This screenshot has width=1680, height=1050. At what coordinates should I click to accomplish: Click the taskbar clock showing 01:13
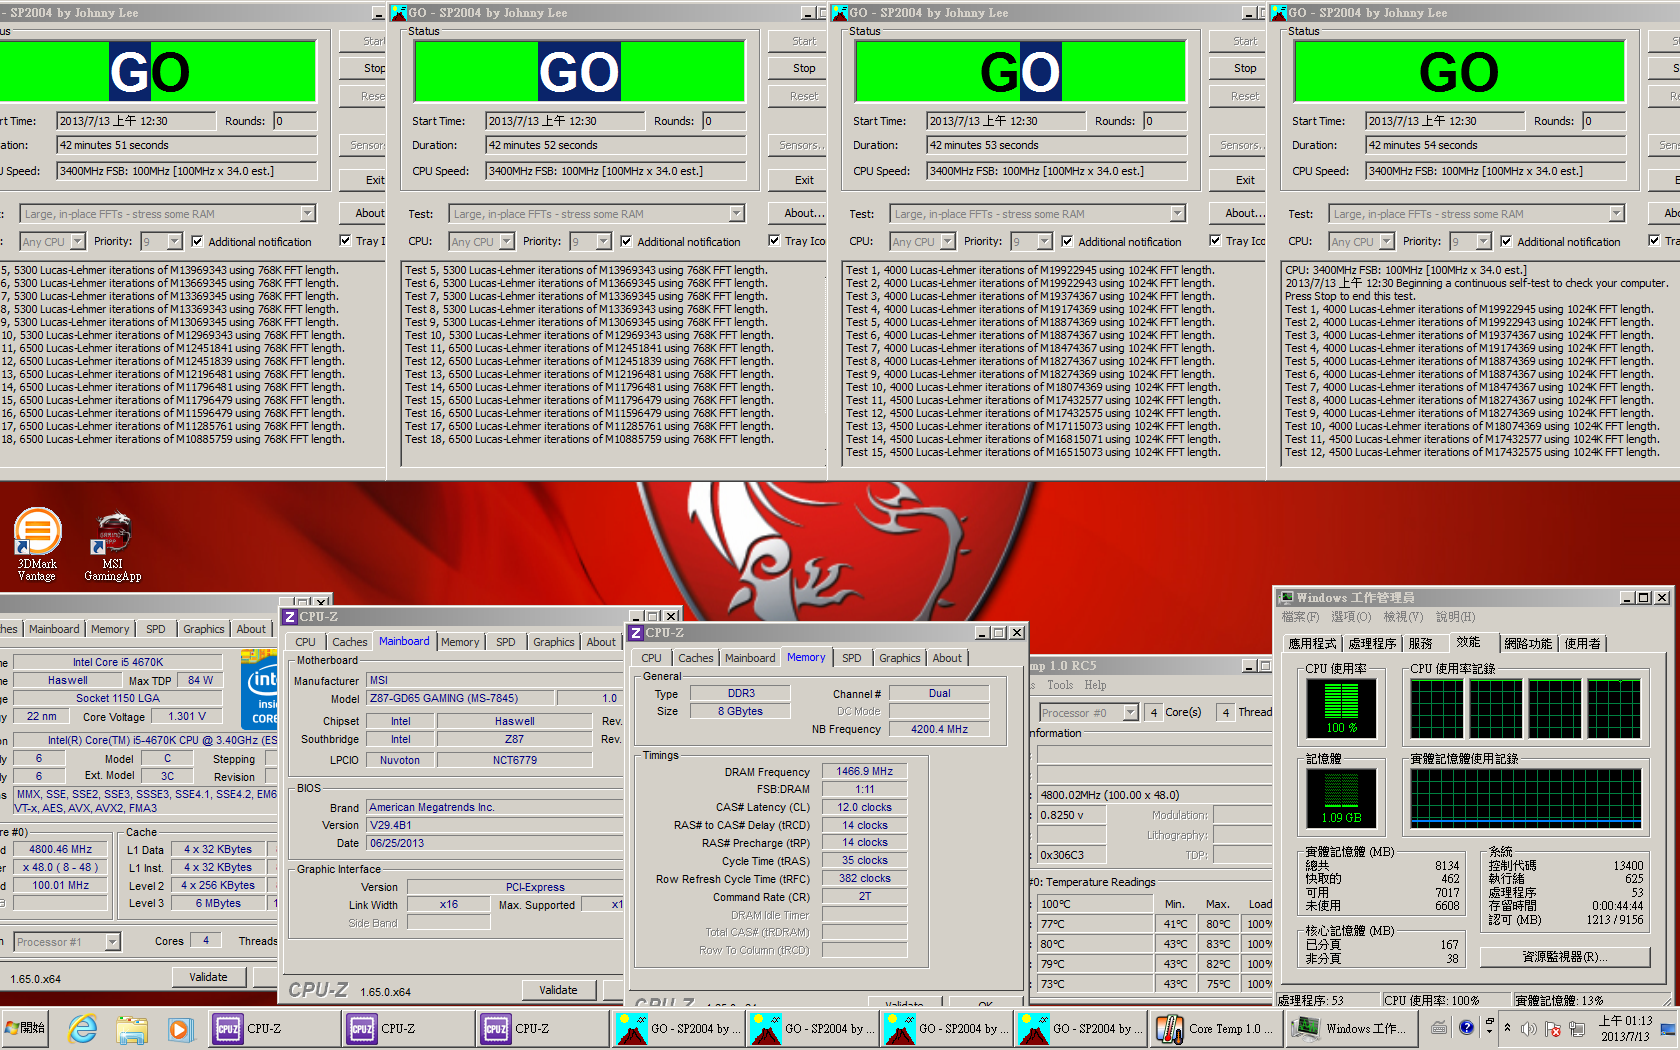pos(1625,1028)
